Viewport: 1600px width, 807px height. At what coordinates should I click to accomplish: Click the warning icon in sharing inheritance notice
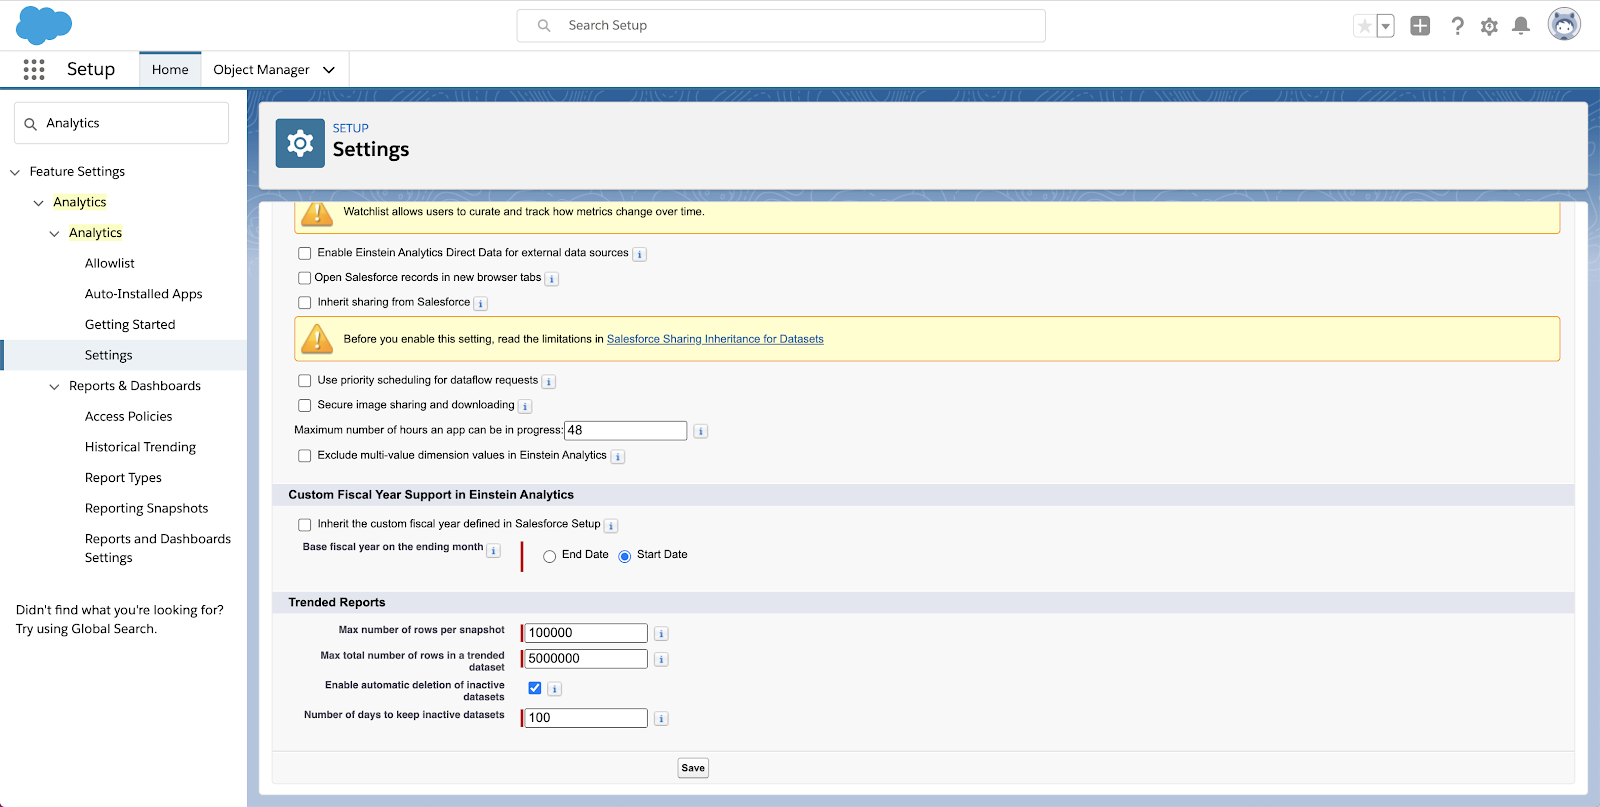click(317, 339)
